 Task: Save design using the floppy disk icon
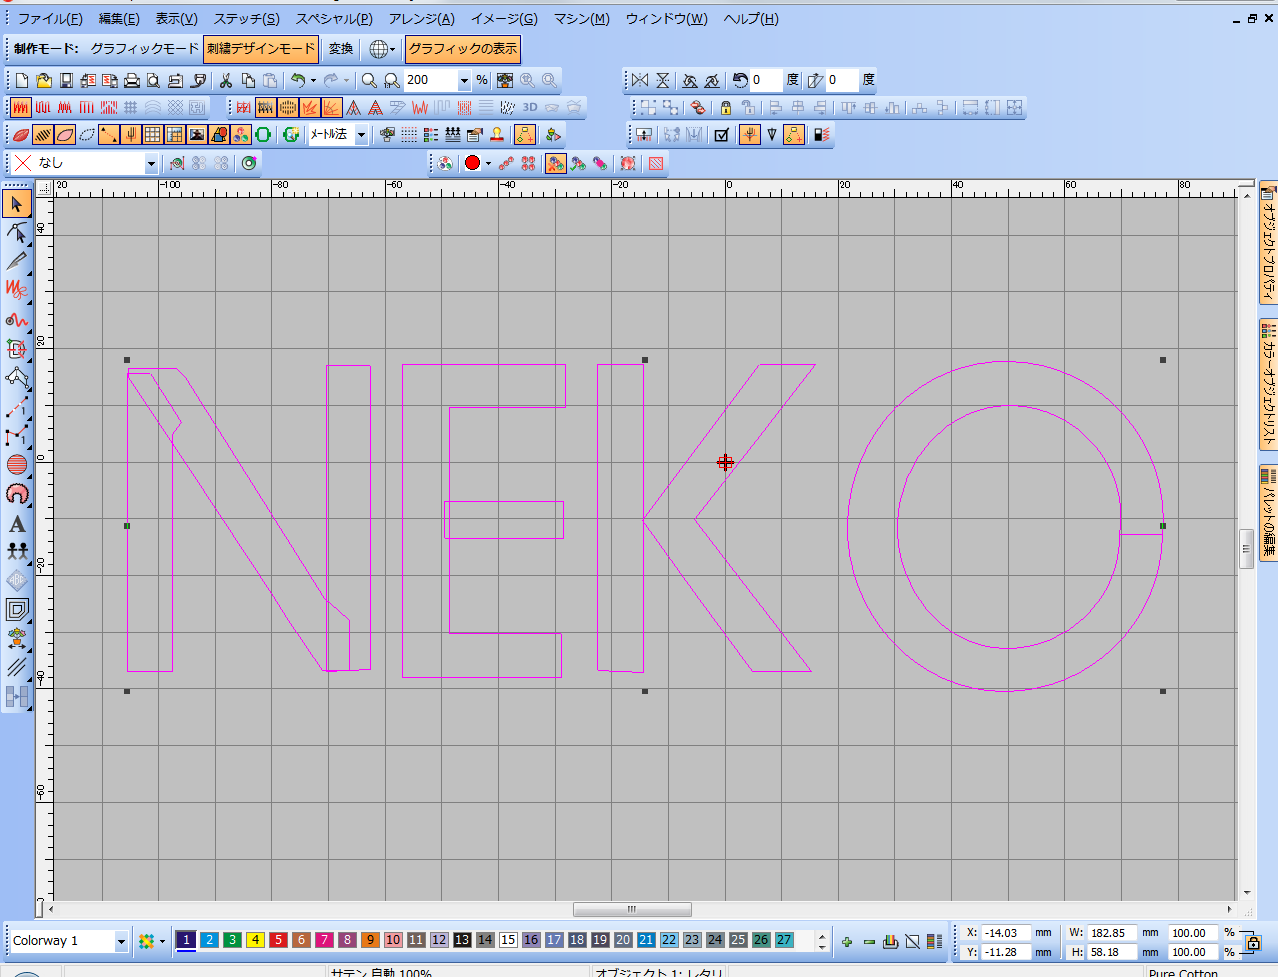point(66,80)
